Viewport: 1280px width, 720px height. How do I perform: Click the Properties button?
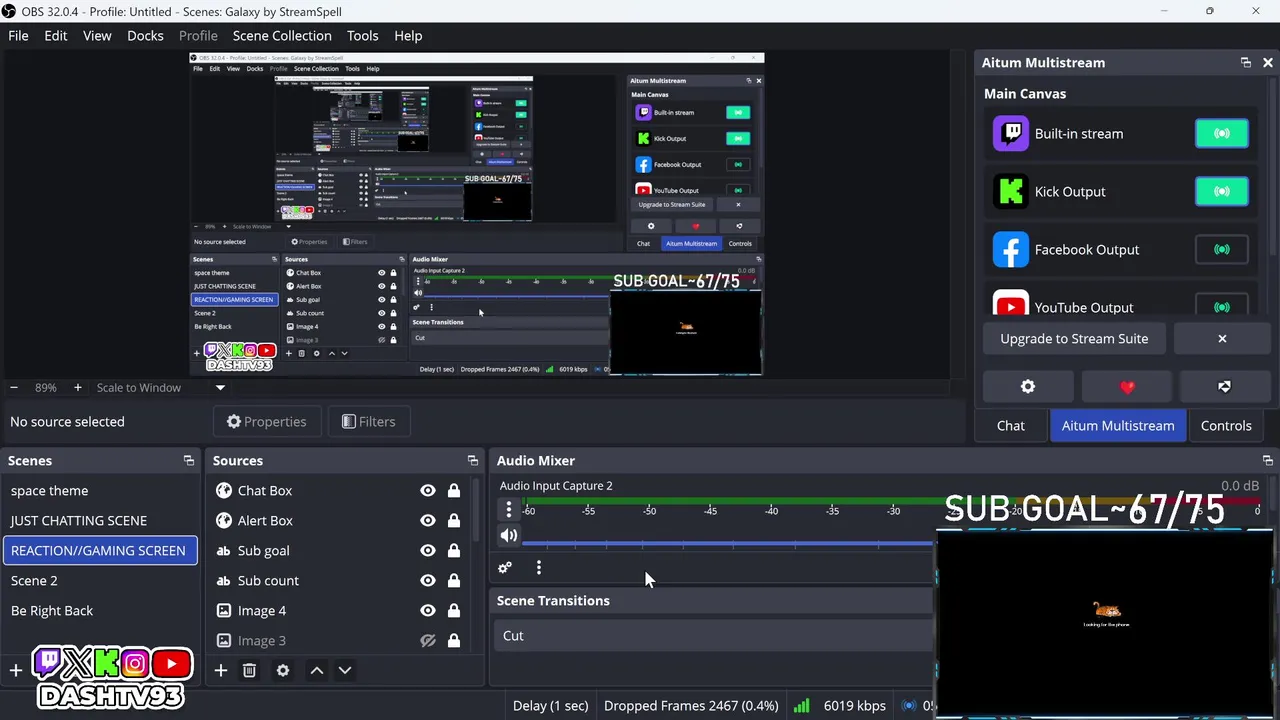pos(266,421)
